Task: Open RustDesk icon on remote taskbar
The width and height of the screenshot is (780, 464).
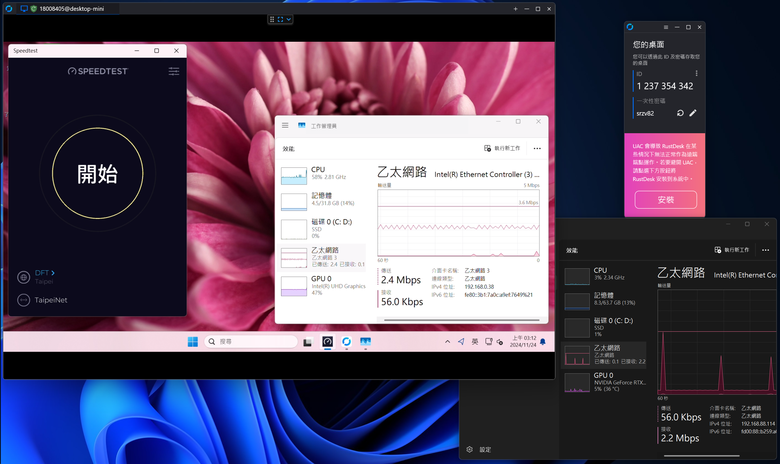Action: tap(346, 342)
